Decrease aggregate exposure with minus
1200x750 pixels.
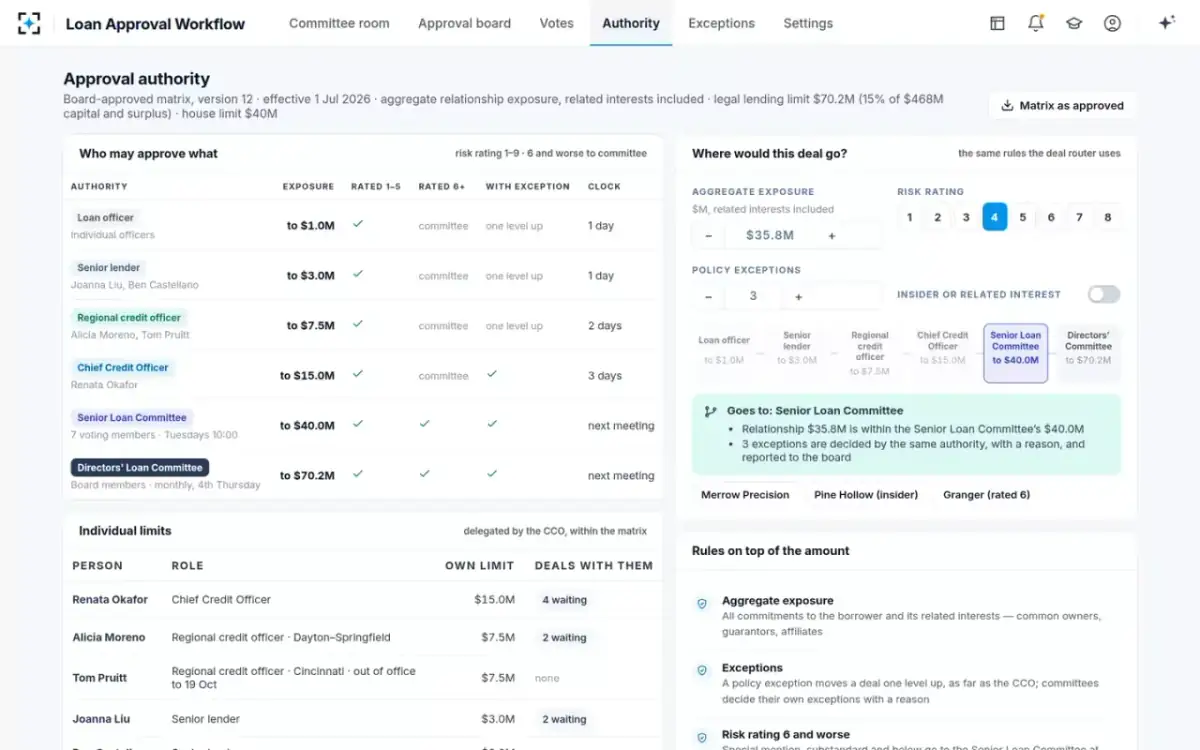click(x=709, y=235)
